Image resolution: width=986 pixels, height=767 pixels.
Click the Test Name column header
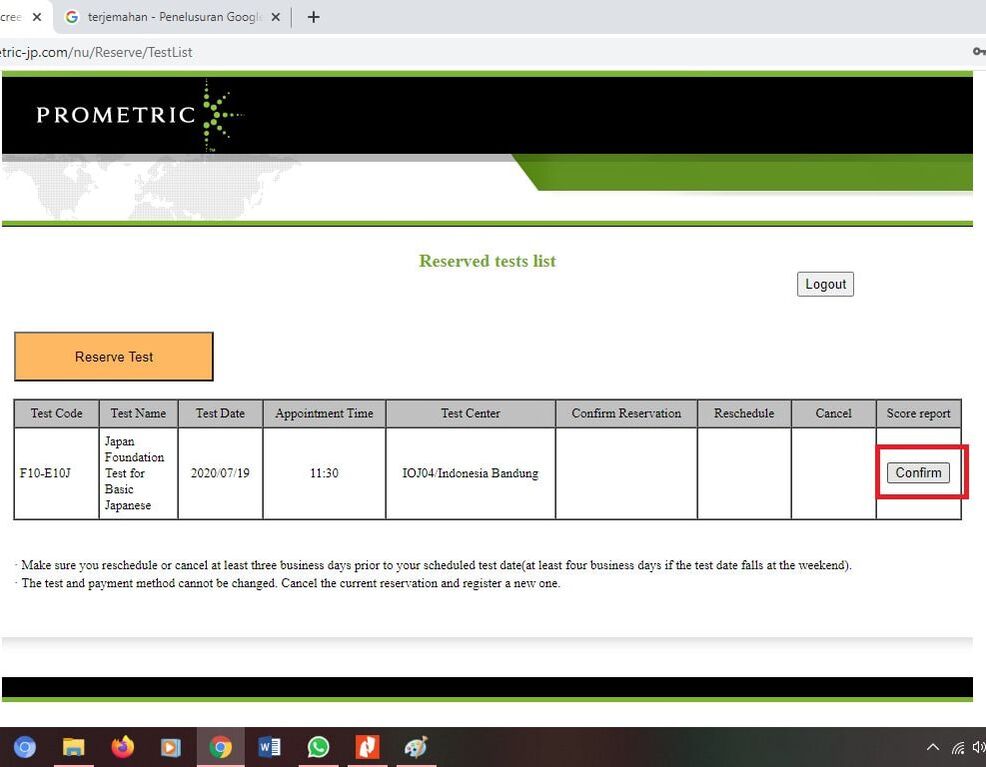pos(138,413)
